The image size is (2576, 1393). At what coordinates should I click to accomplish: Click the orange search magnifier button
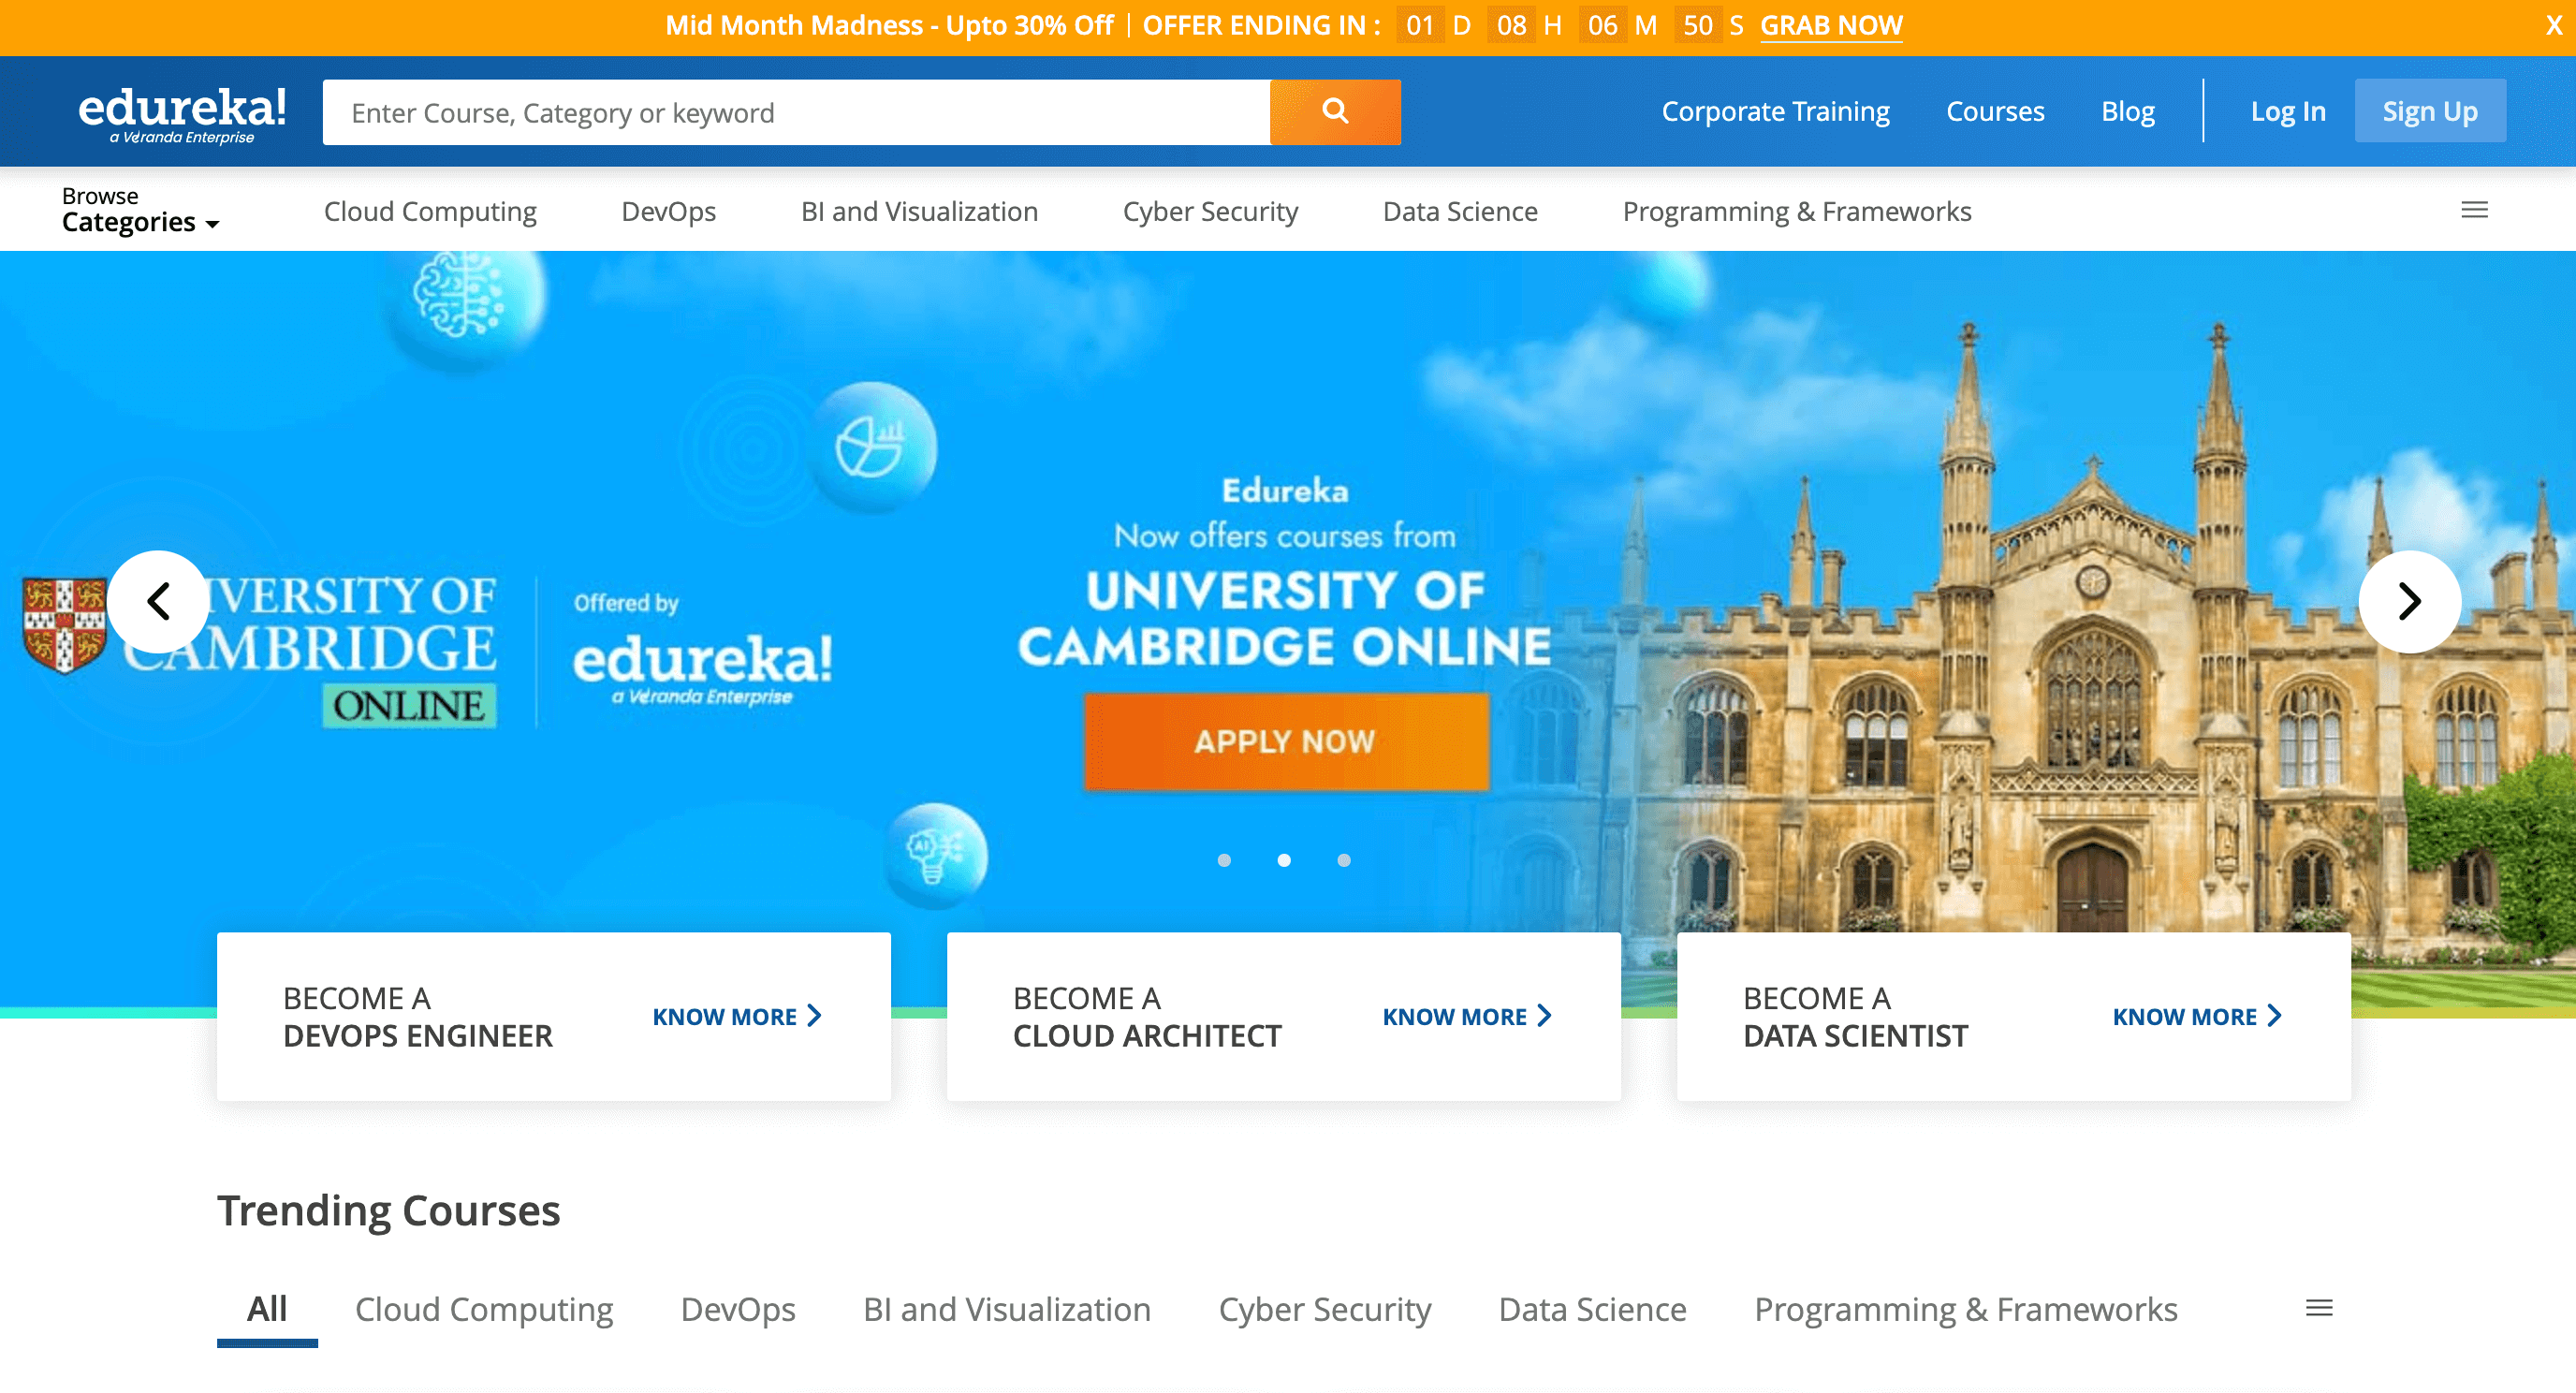[1335, 111]
